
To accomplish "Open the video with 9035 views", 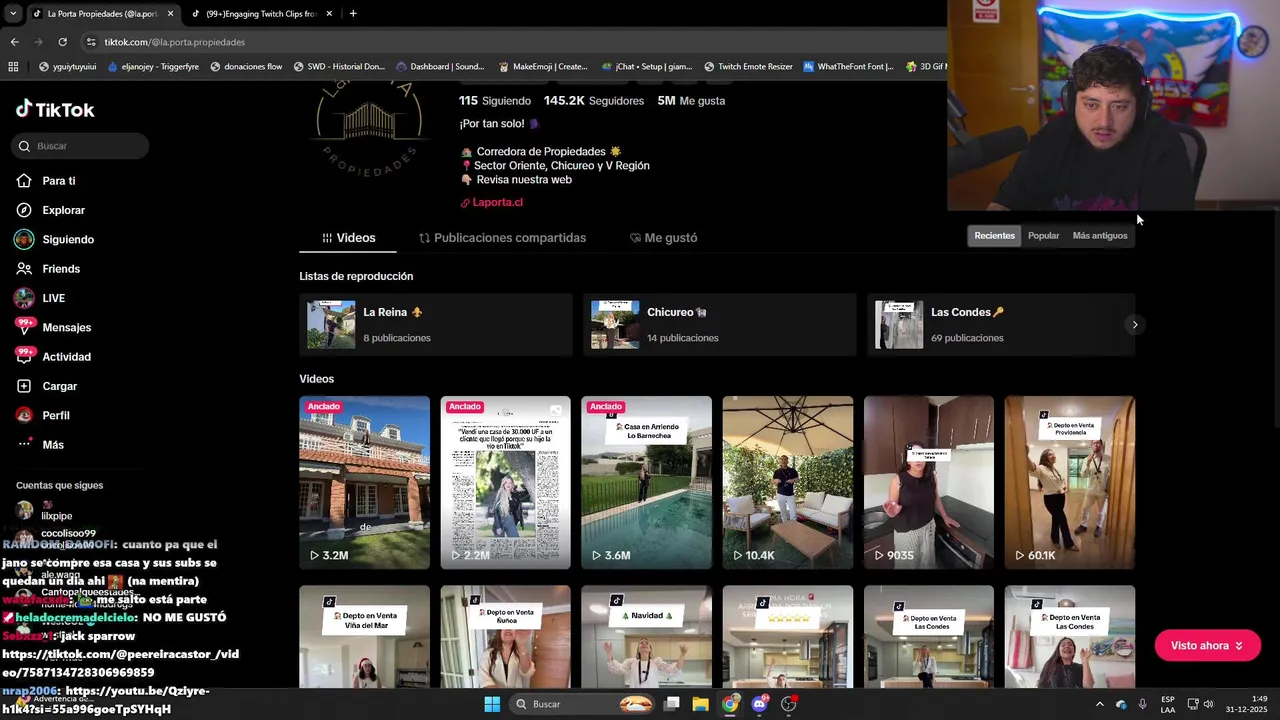I will tap(929, 482).
